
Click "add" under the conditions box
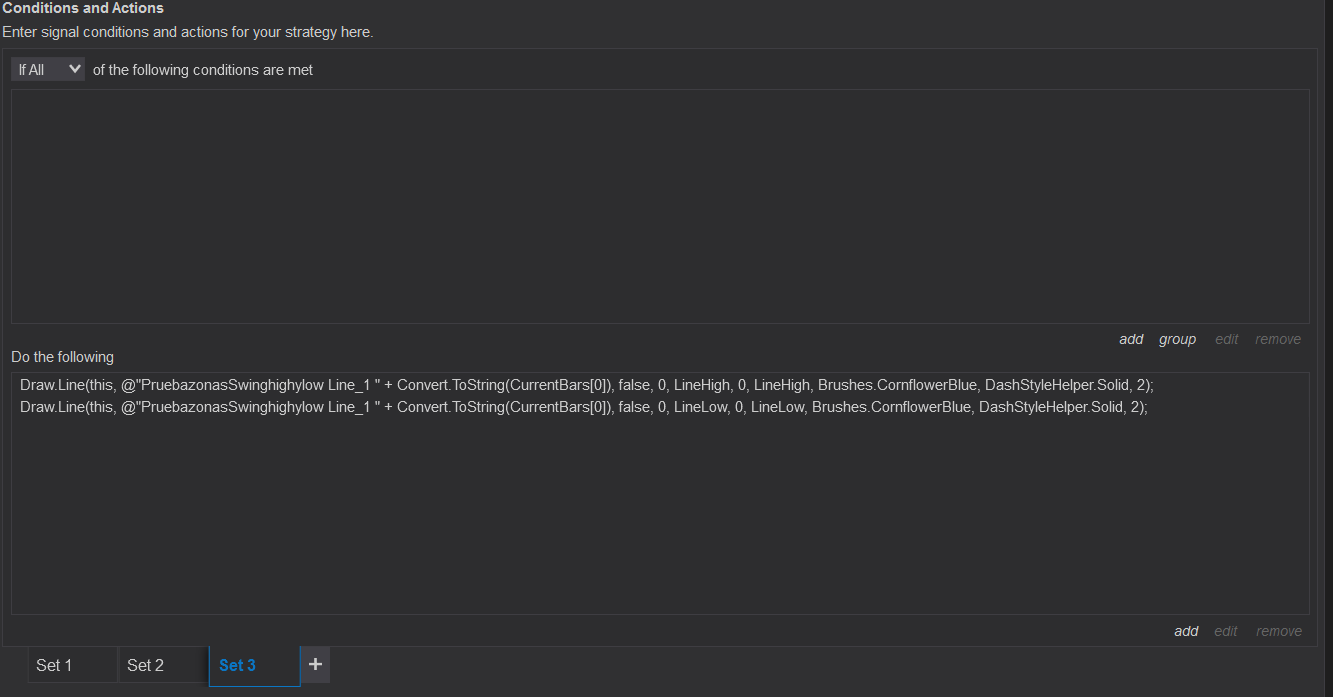click(x=1131, y=340)
